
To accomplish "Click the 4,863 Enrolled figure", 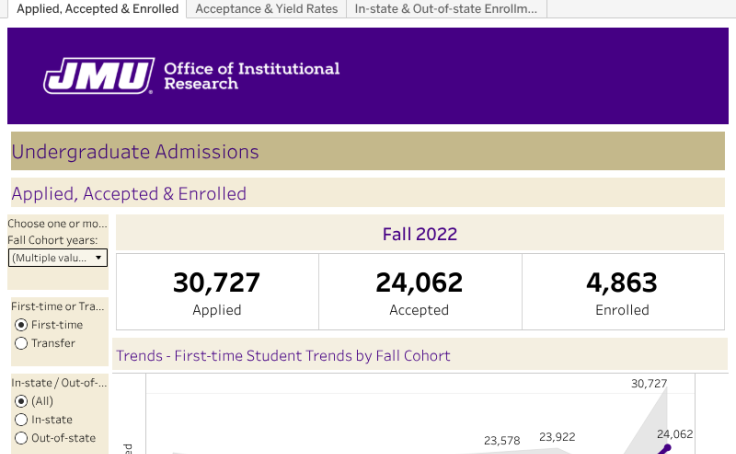I will point(622,283).
